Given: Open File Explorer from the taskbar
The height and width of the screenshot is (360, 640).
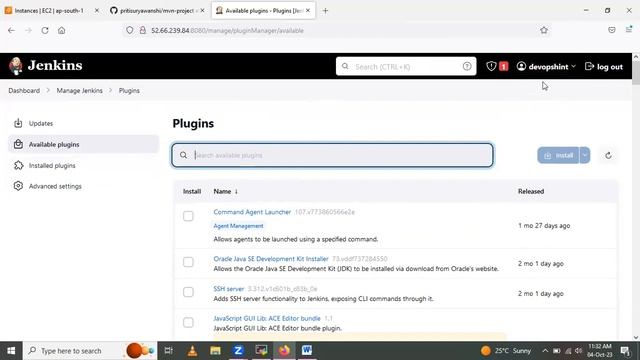Looking at the screenshot, I should point(215,351).
